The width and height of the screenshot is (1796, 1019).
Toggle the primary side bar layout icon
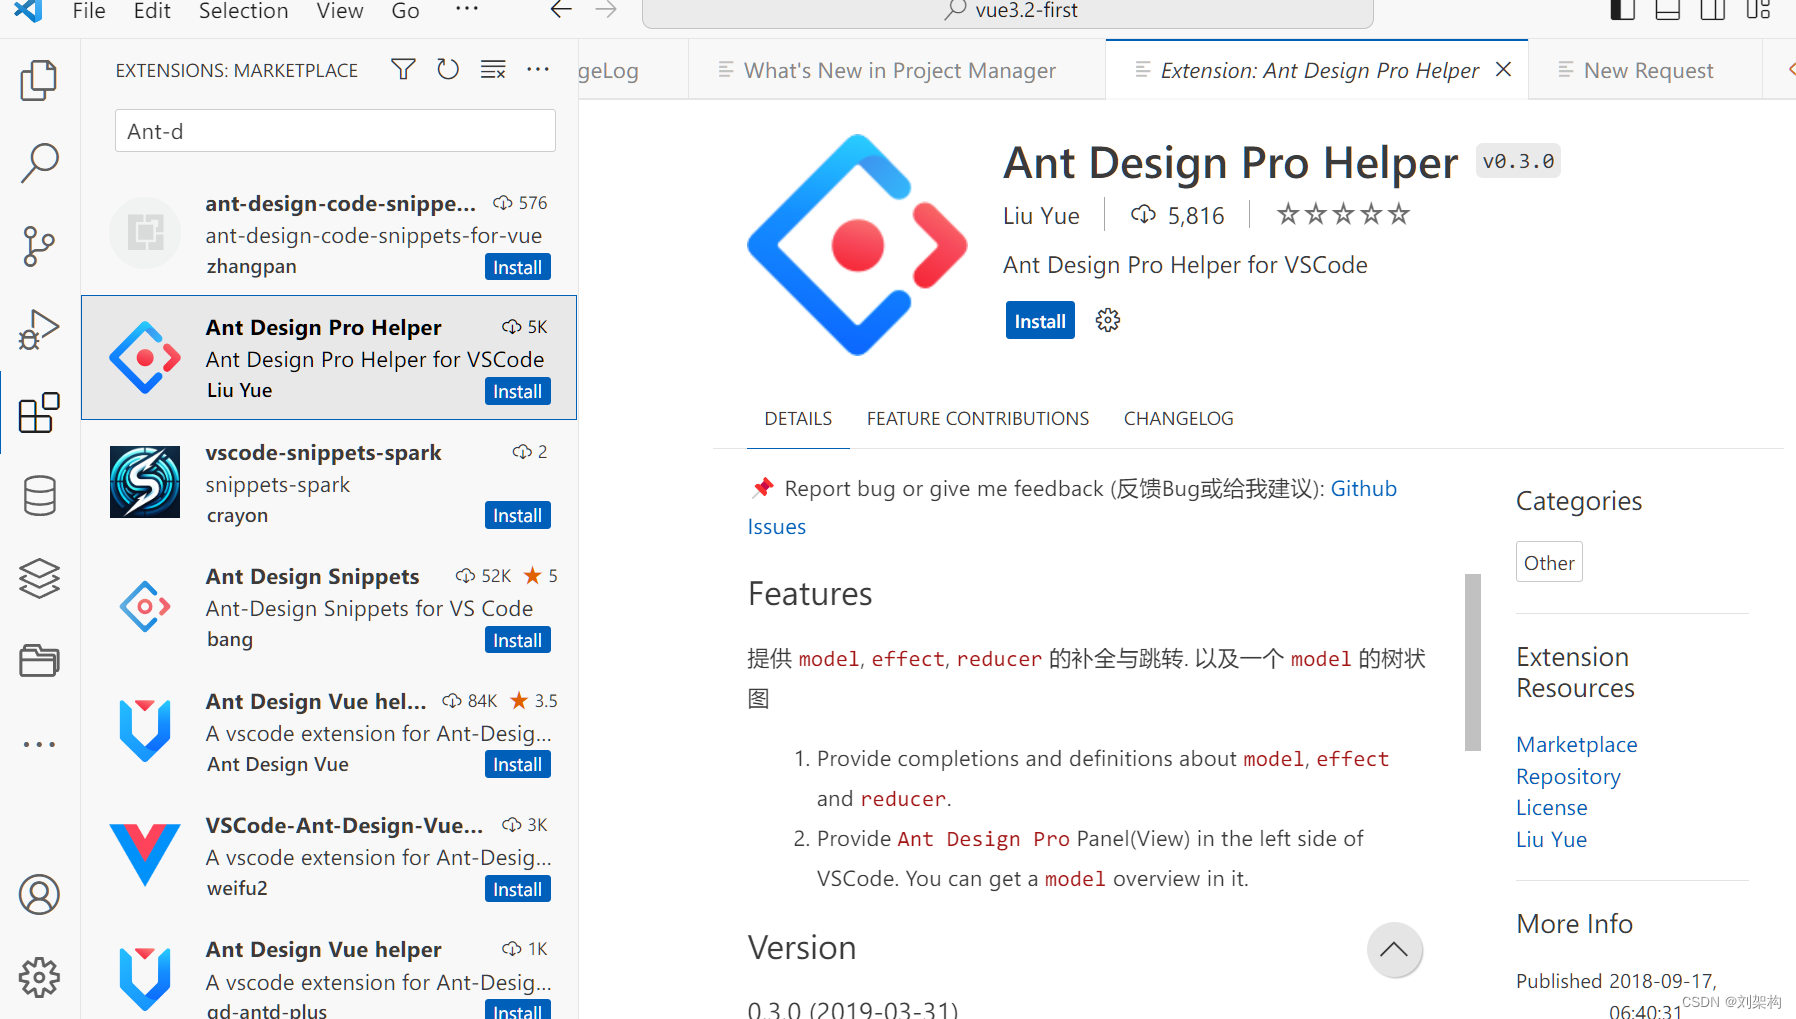click(1622, 10)
